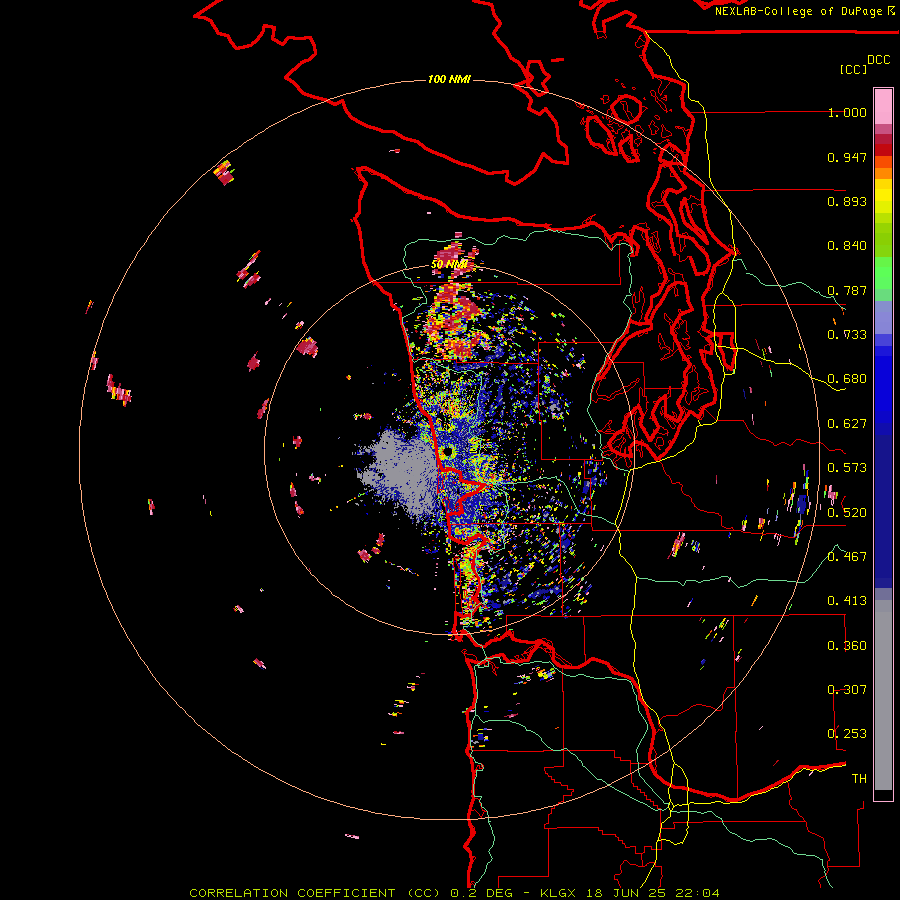900x900 pixels.
Task: Click the CORRELATION COEFFICIENT (CC) caption text
Action: [x=315, y=893]
